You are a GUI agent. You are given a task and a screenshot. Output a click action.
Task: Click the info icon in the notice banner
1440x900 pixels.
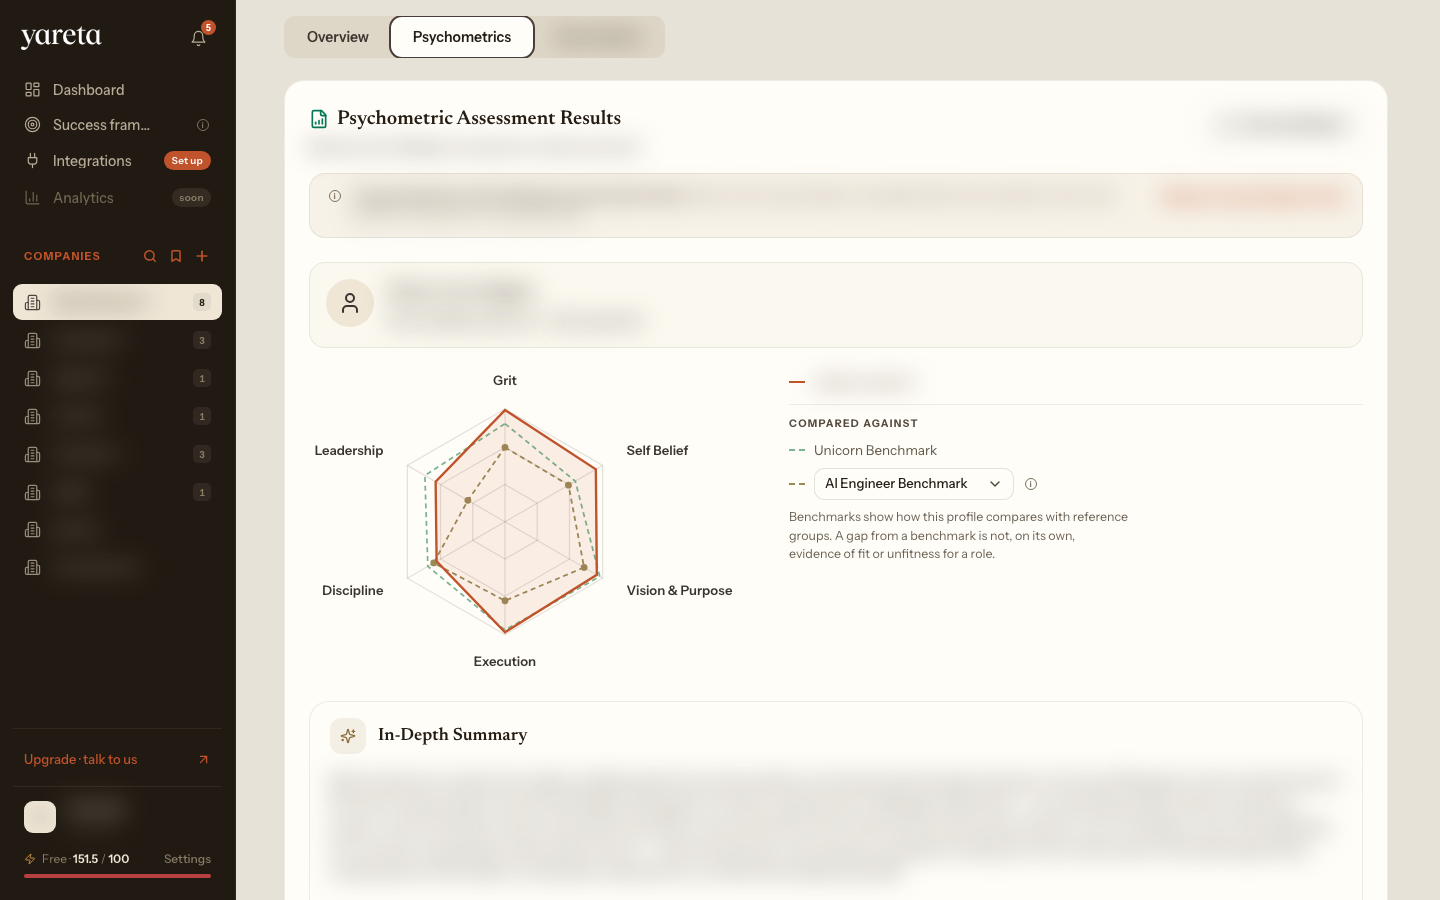click(335, 196)
